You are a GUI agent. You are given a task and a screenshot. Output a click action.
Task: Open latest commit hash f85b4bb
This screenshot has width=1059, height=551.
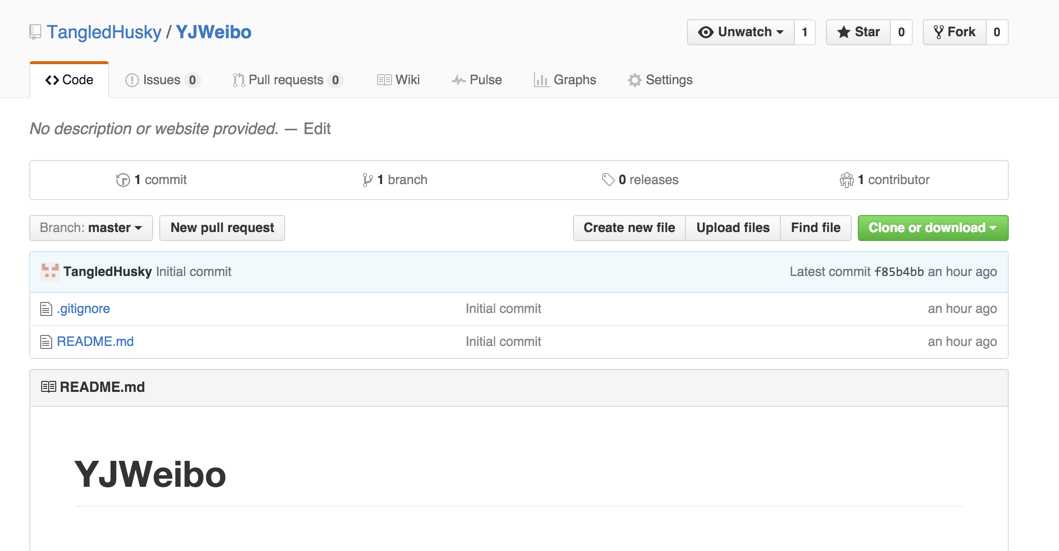[899, 271]
